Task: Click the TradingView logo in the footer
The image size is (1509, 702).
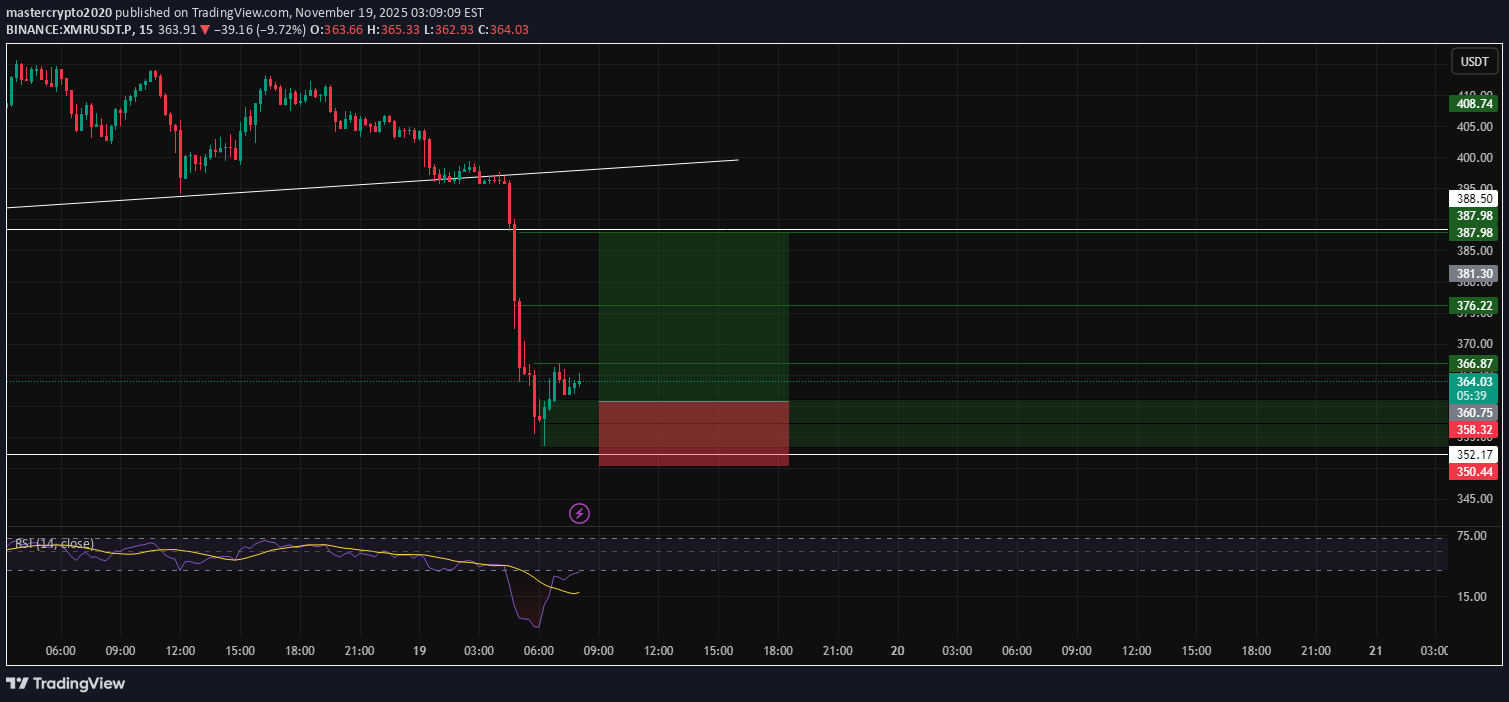Action: 66,684
